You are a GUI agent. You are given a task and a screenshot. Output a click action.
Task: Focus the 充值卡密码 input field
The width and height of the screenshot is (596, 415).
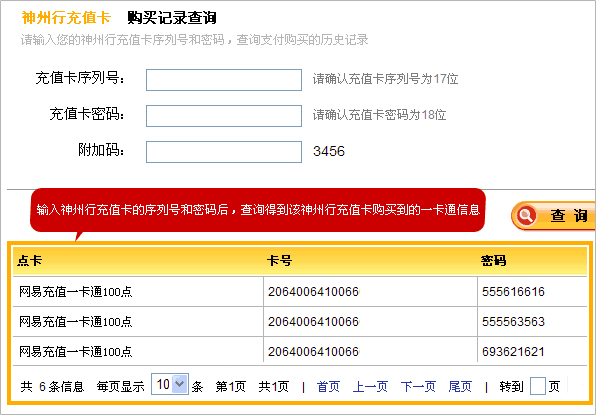pos(224,116)
